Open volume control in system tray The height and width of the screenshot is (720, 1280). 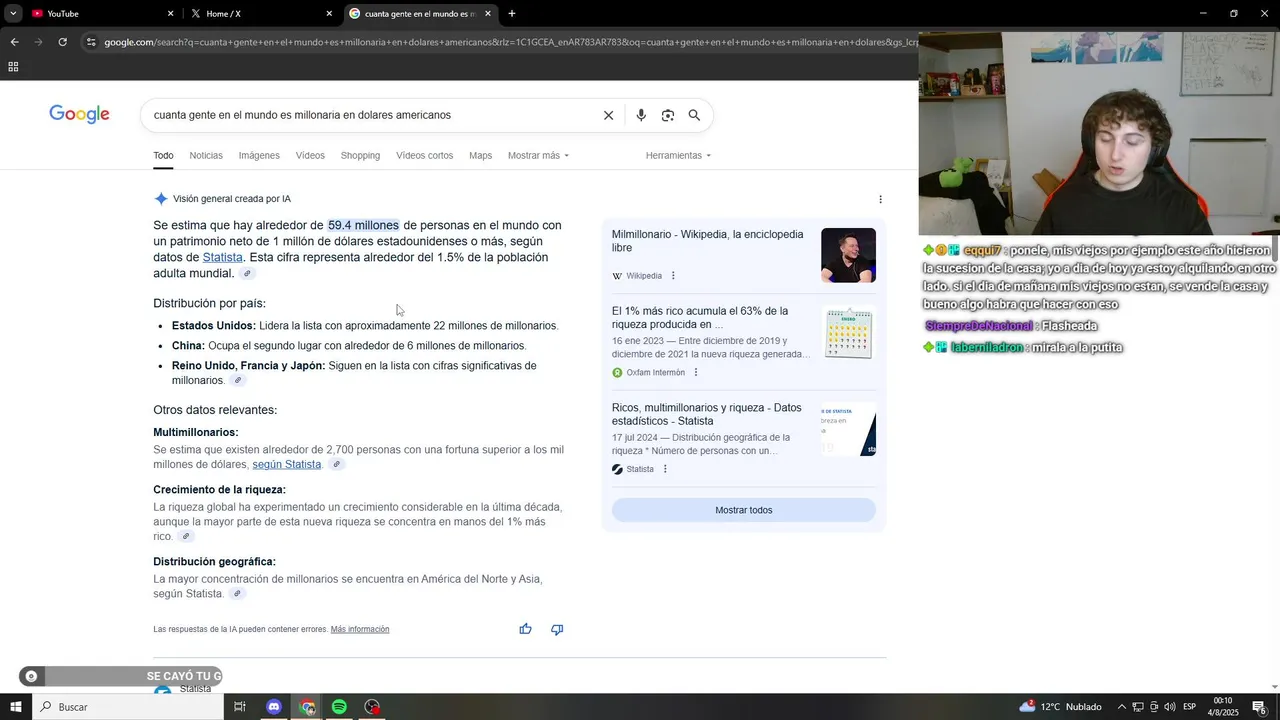click(x=1169, y=707)
